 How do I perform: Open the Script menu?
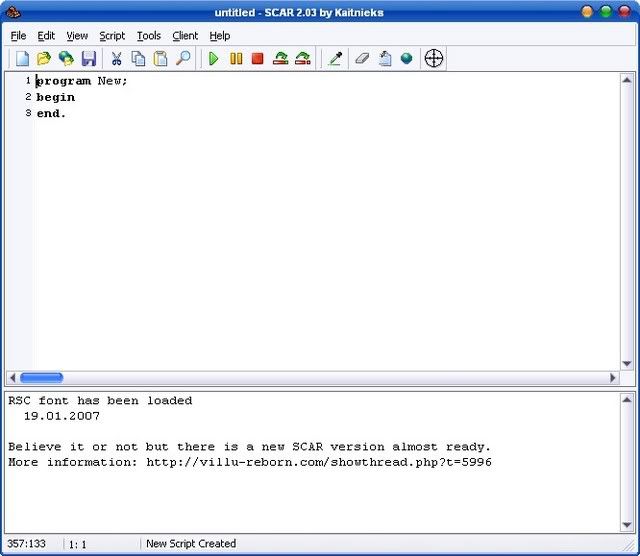pos(112,36)
